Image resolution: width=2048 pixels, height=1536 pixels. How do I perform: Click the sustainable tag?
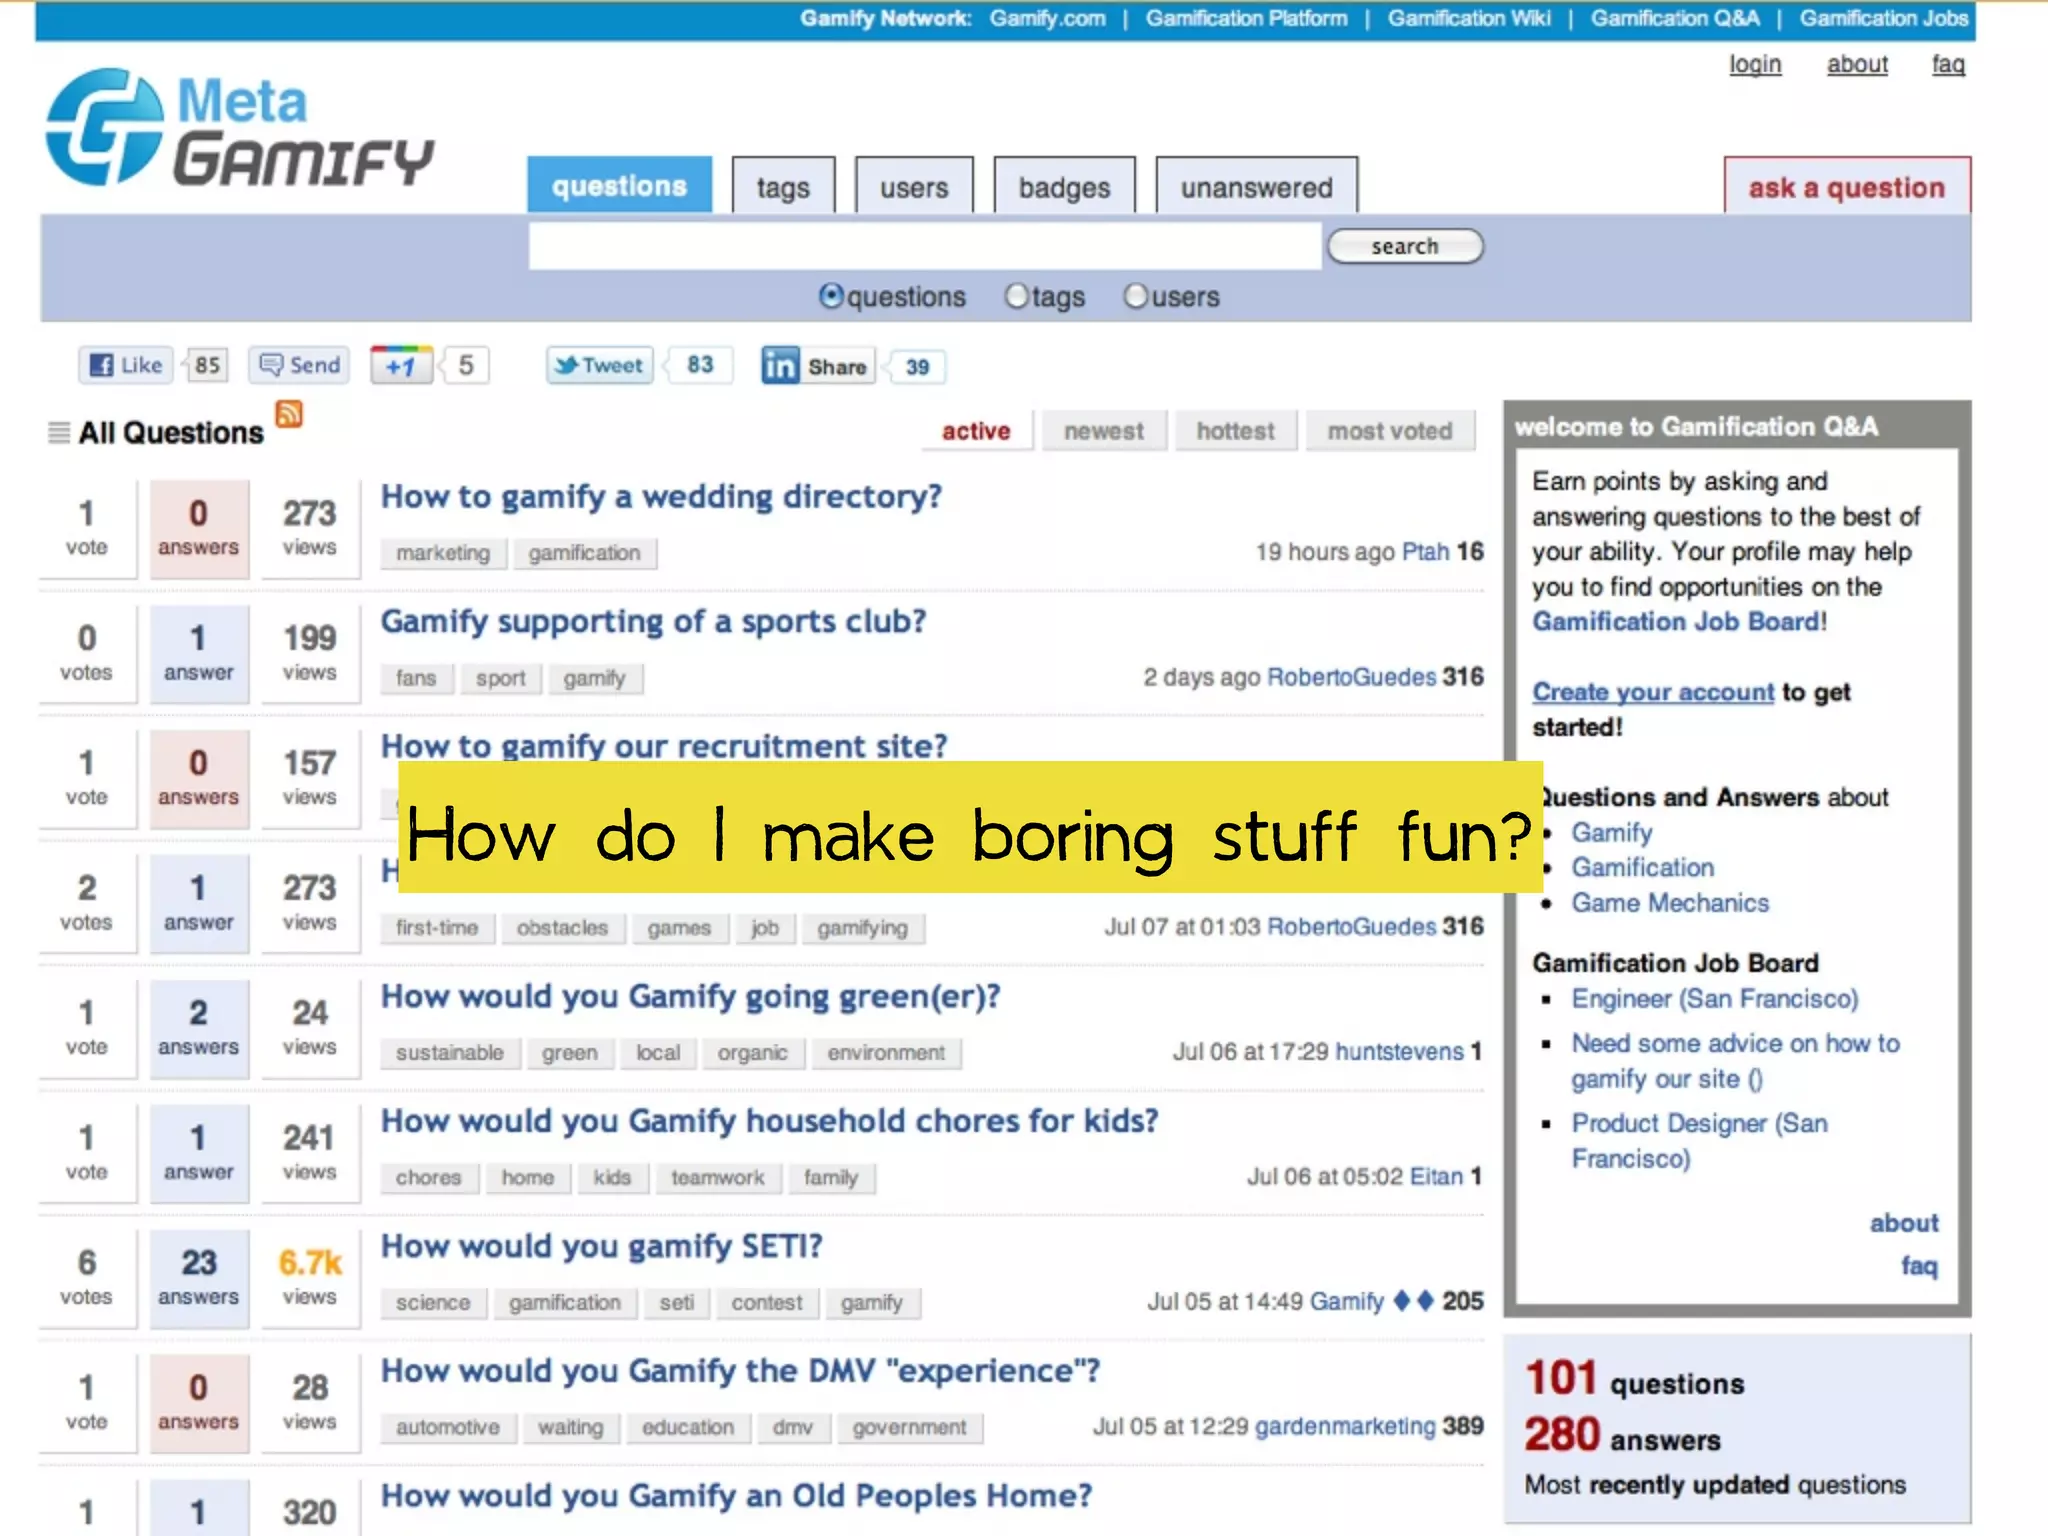(x=450, y=1053)
